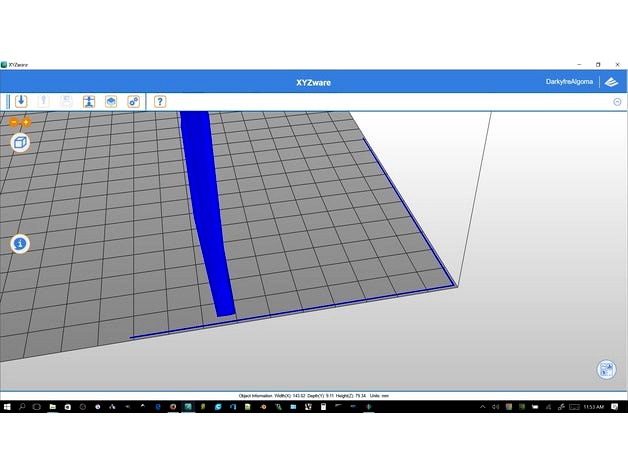This screenshot has height=472, width=628.
Task: Click the active XYZware taskbar icon
Action: (x=188, y=407)
